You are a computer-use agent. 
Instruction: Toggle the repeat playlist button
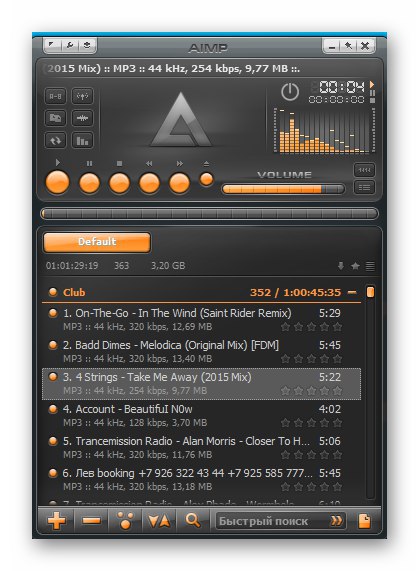(55, 140)
